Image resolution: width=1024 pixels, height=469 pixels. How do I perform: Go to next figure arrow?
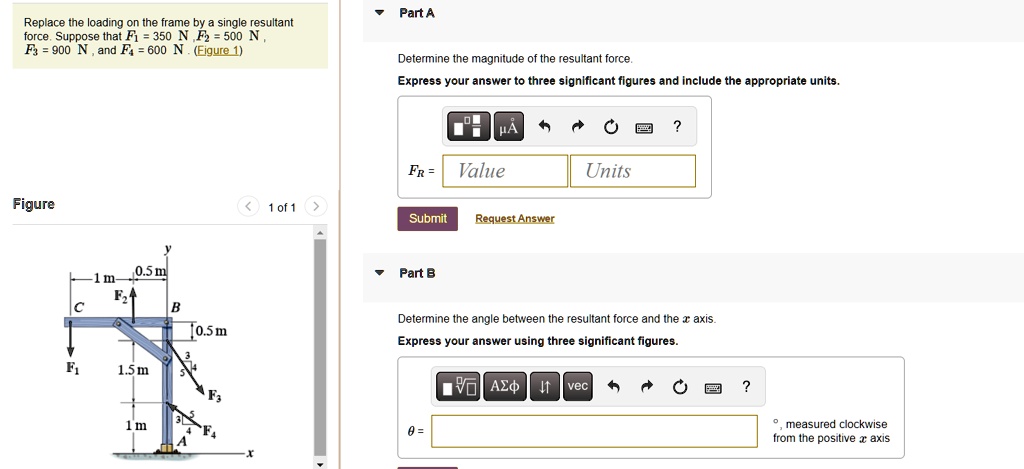tap(315, 207)
